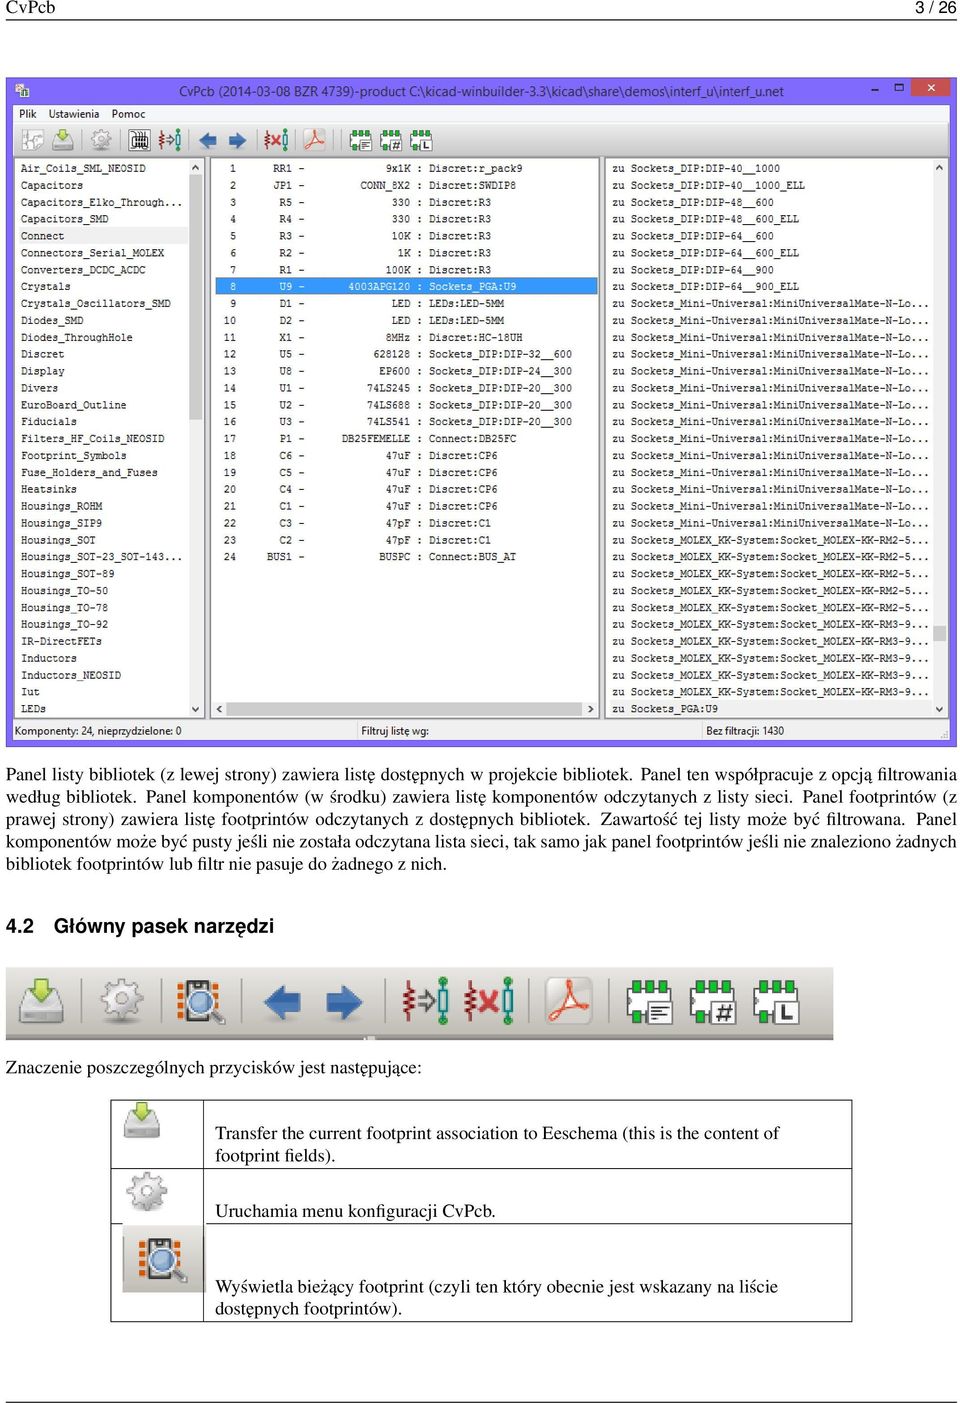Select the Air_Coils_SML_NEOSID library
This screenshot has height=1403, width=960.
(x=102, y=168)
